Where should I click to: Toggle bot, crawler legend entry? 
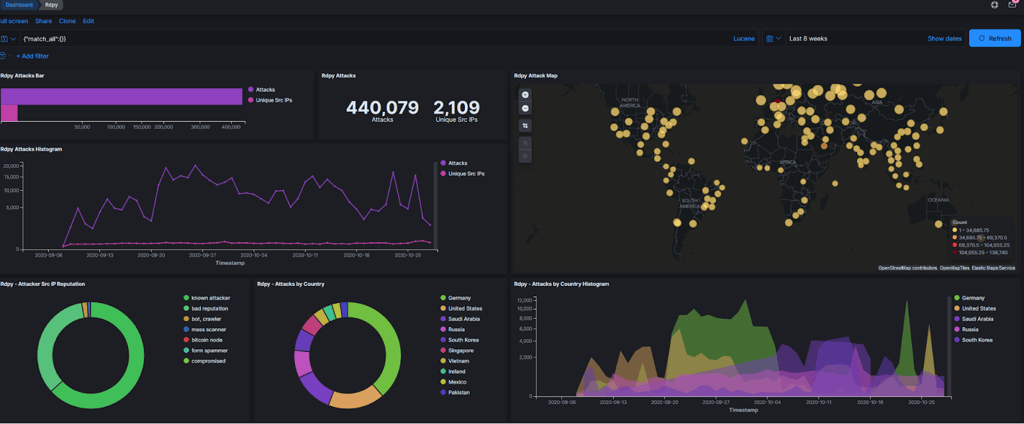click(x=204, y=319)
